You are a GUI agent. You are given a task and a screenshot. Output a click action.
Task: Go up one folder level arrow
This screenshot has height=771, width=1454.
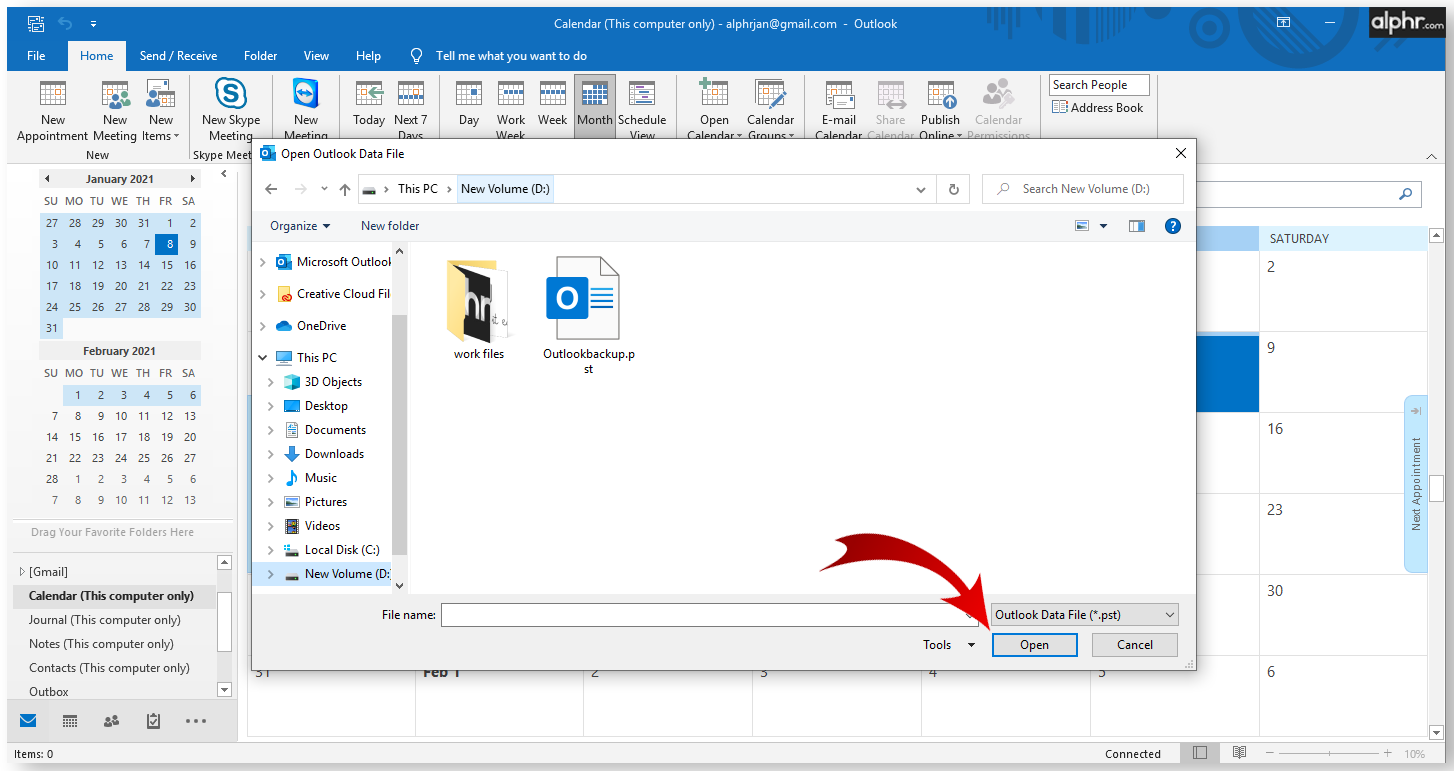tap(345, 189)
